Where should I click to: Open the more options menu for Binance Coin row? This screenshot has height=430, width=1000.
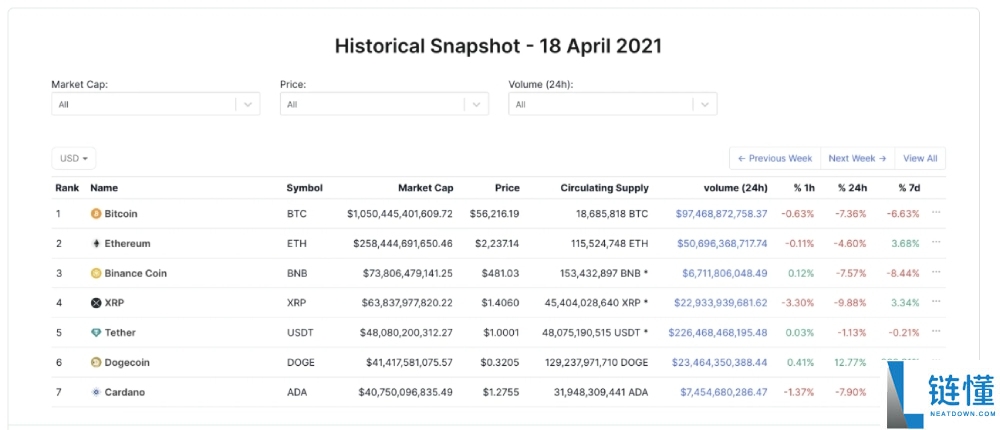pos(936,272)
